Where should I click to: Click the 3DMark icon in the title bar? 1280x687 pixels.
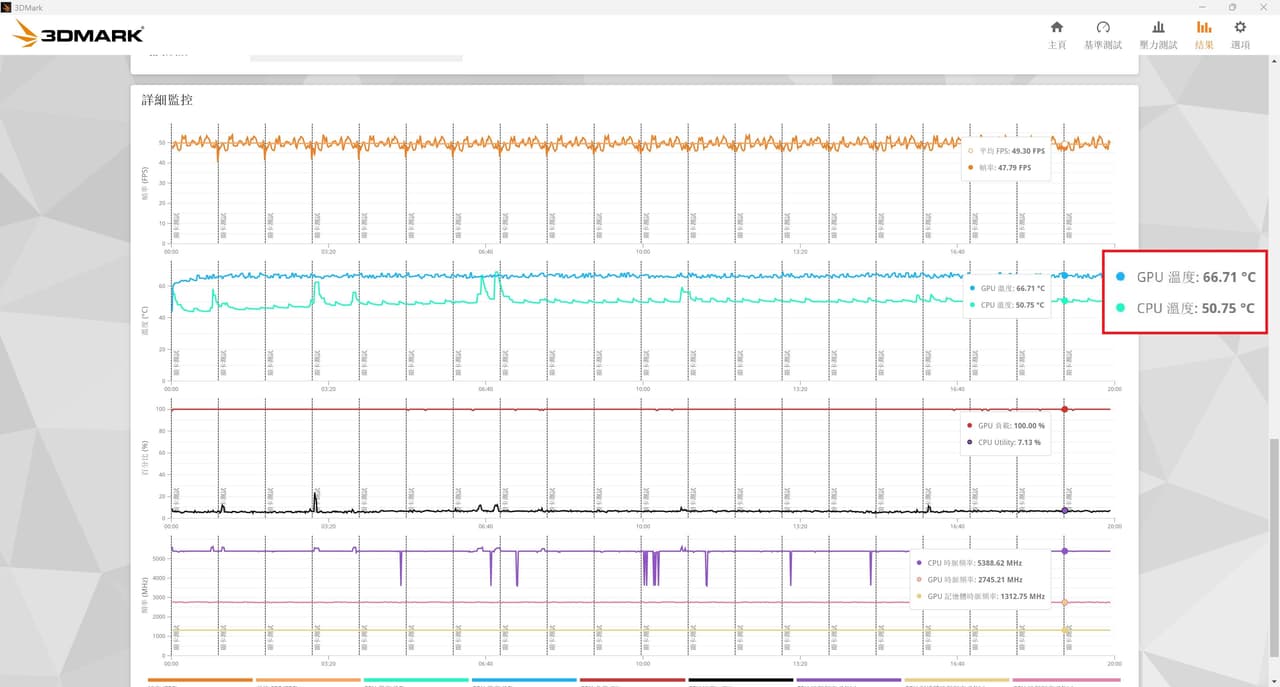pyautogui.click(x=6, y=6)
